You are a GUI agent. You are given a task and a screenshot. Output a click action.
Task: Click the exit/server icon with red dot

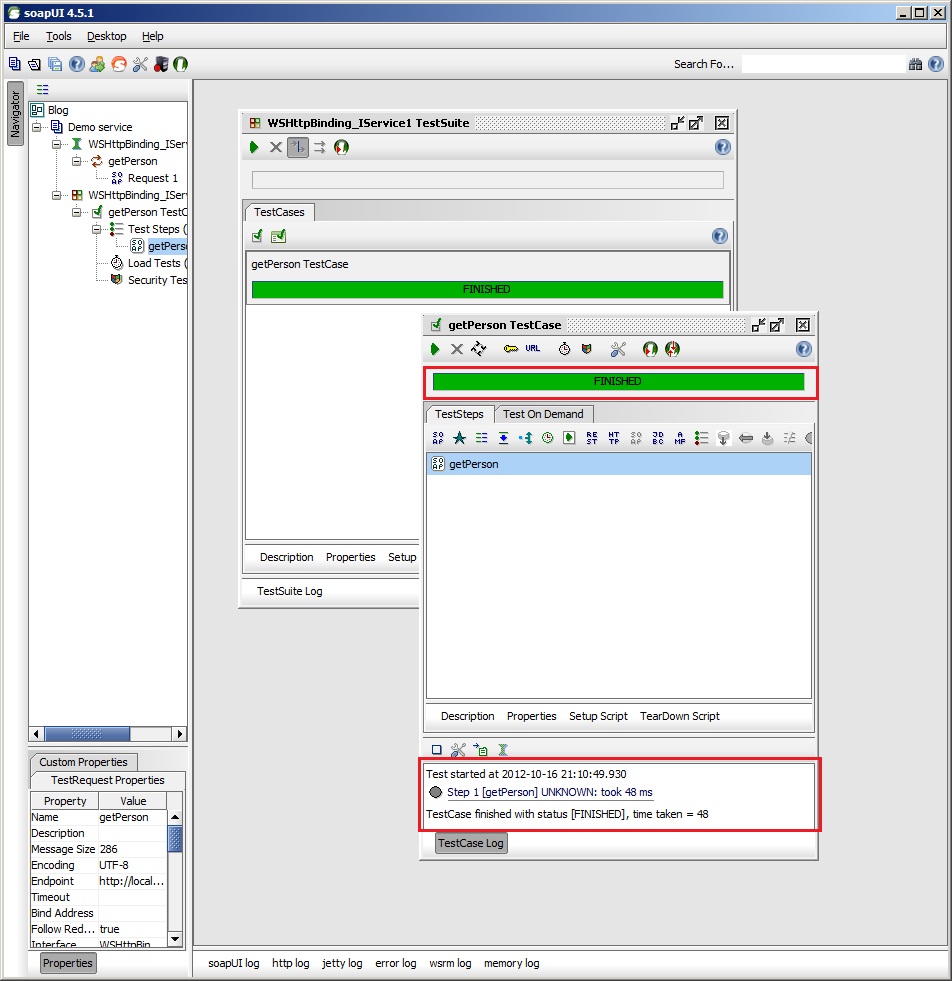click(161, 64)
